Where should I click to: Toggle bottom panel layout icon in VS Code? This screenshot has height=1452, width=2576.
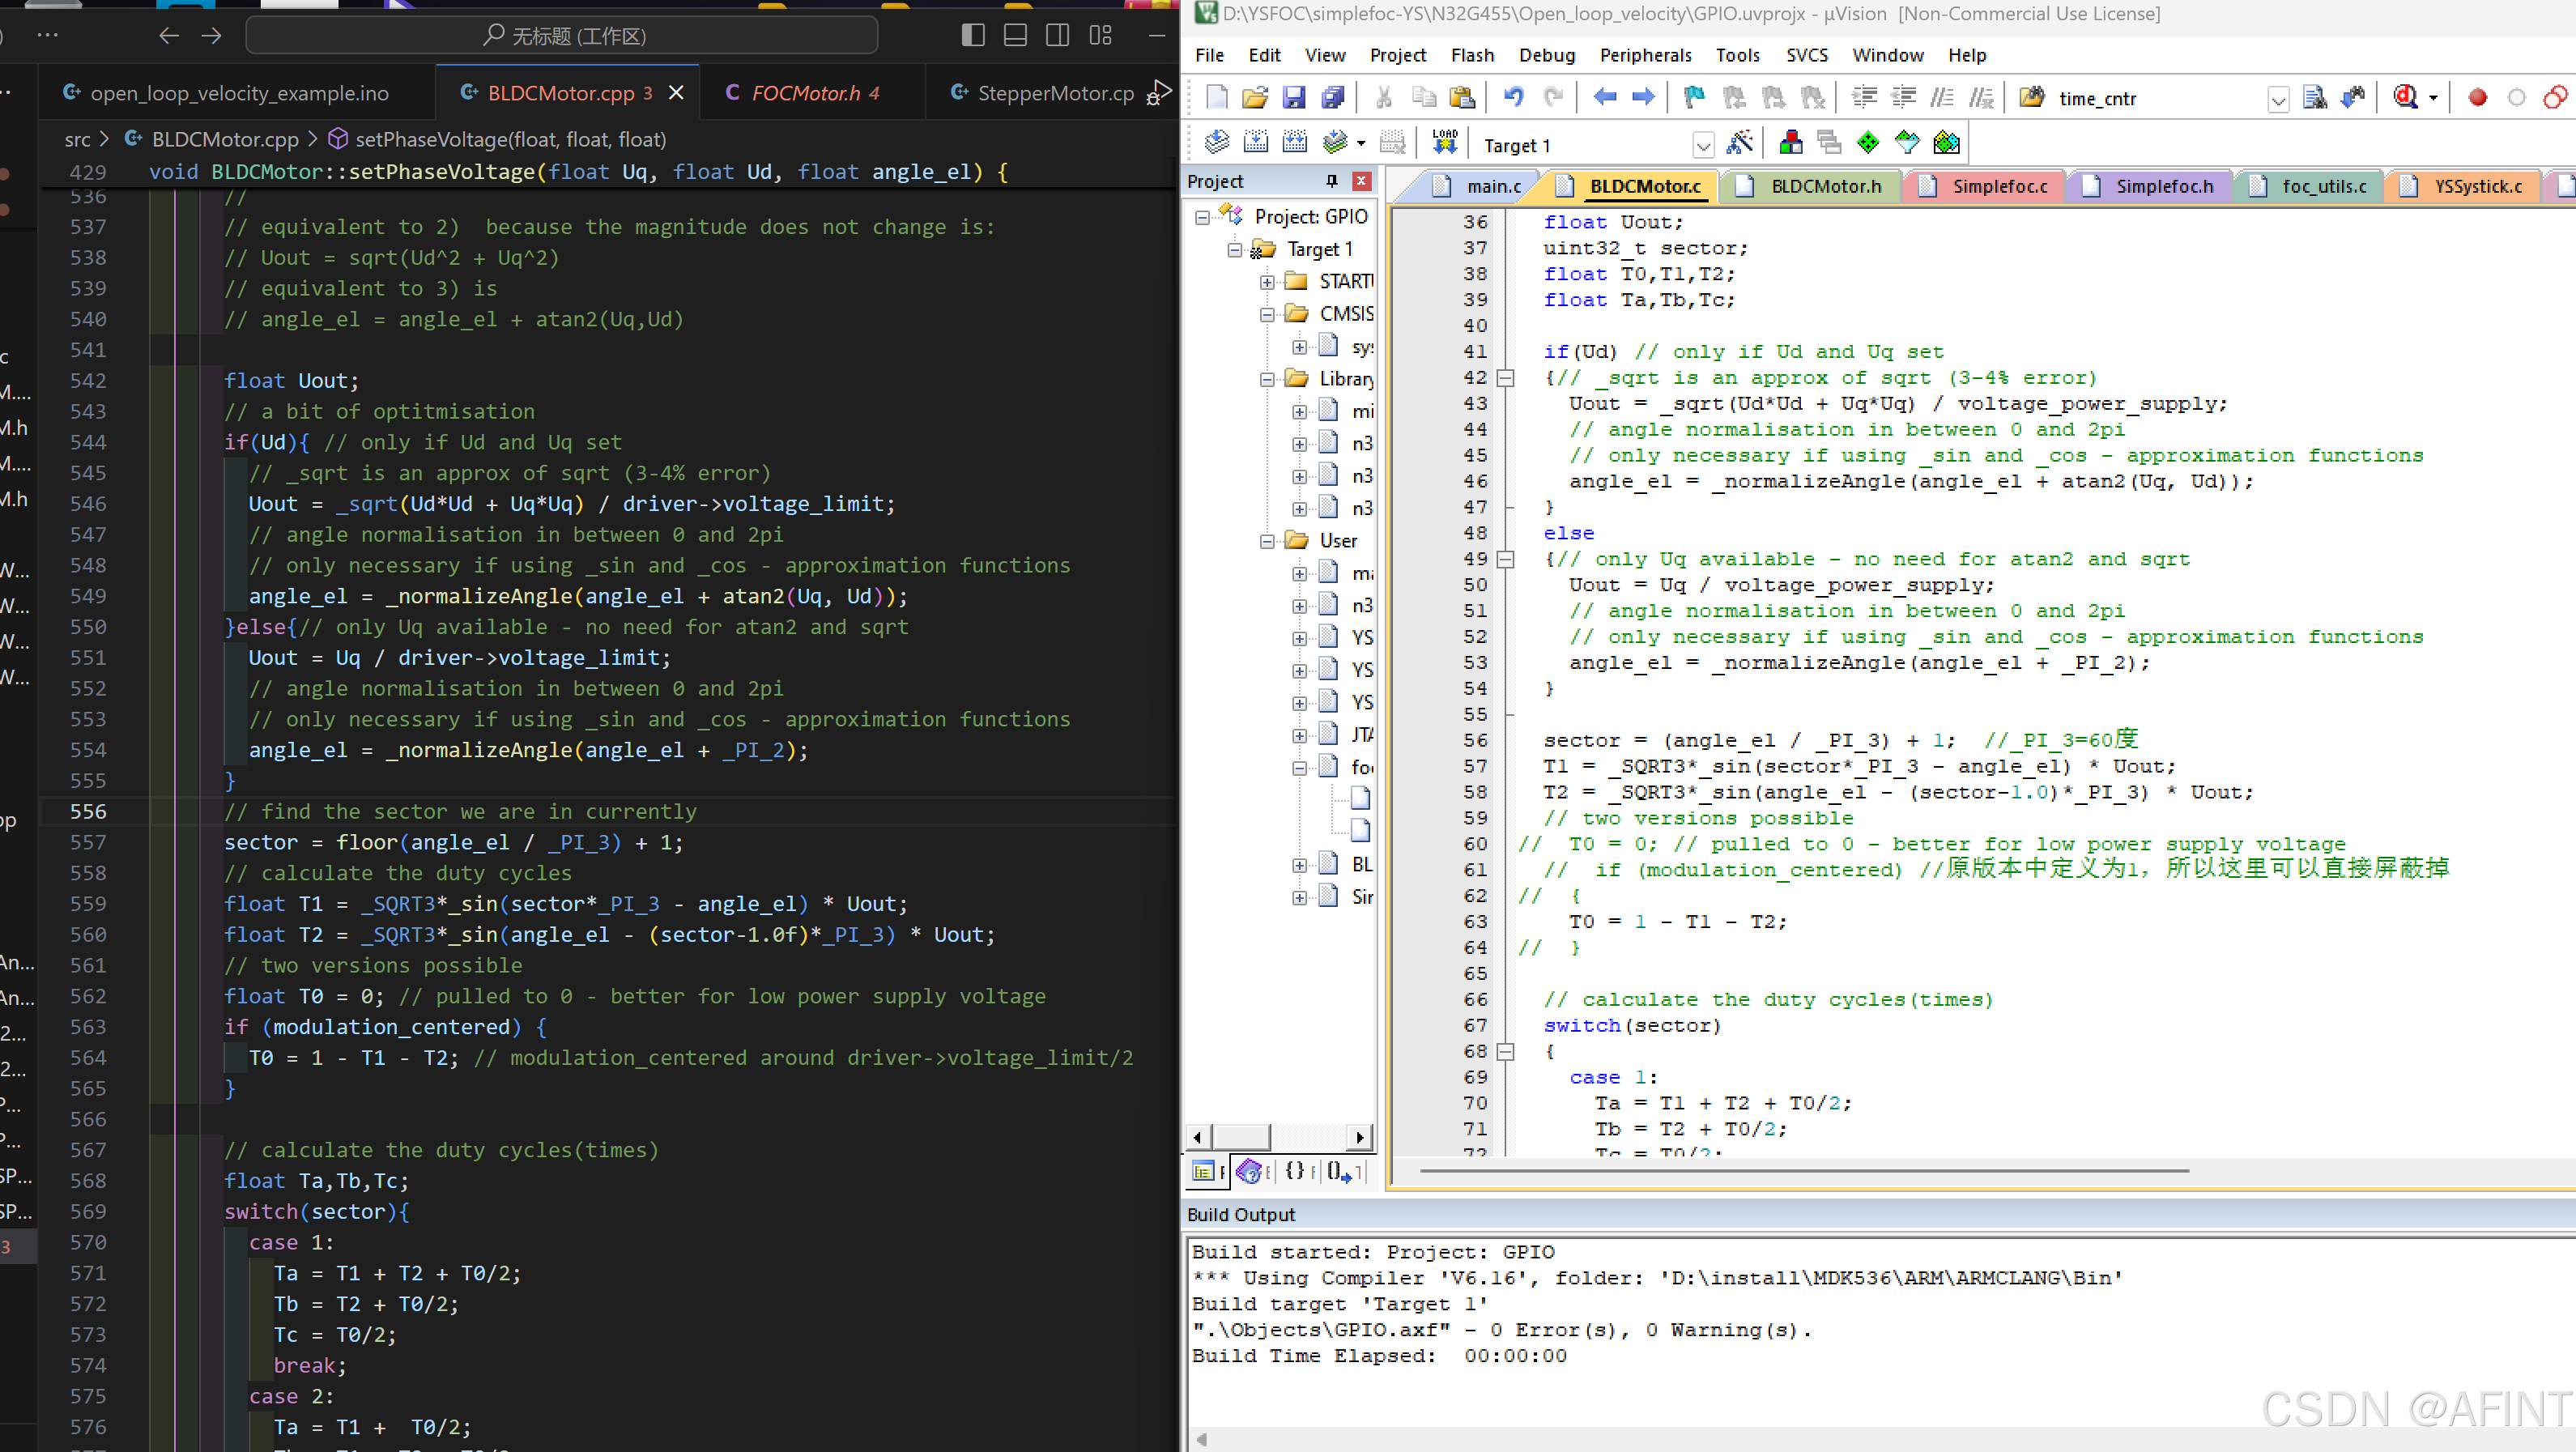click(x=1015, y=35)
